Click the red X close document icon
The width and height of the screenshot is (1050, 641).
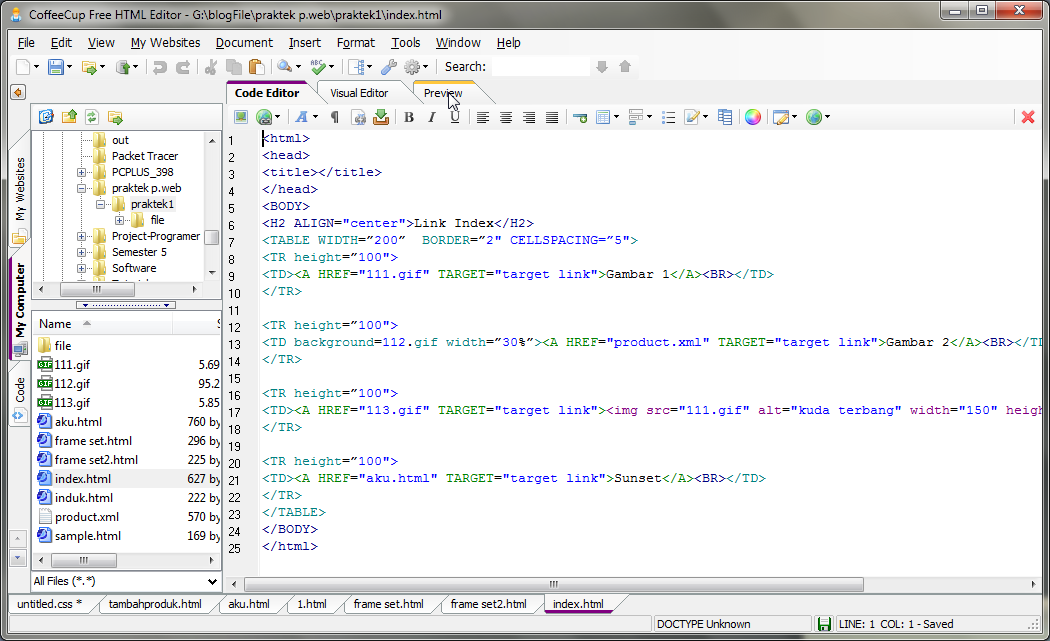[x=1027, y=117]
